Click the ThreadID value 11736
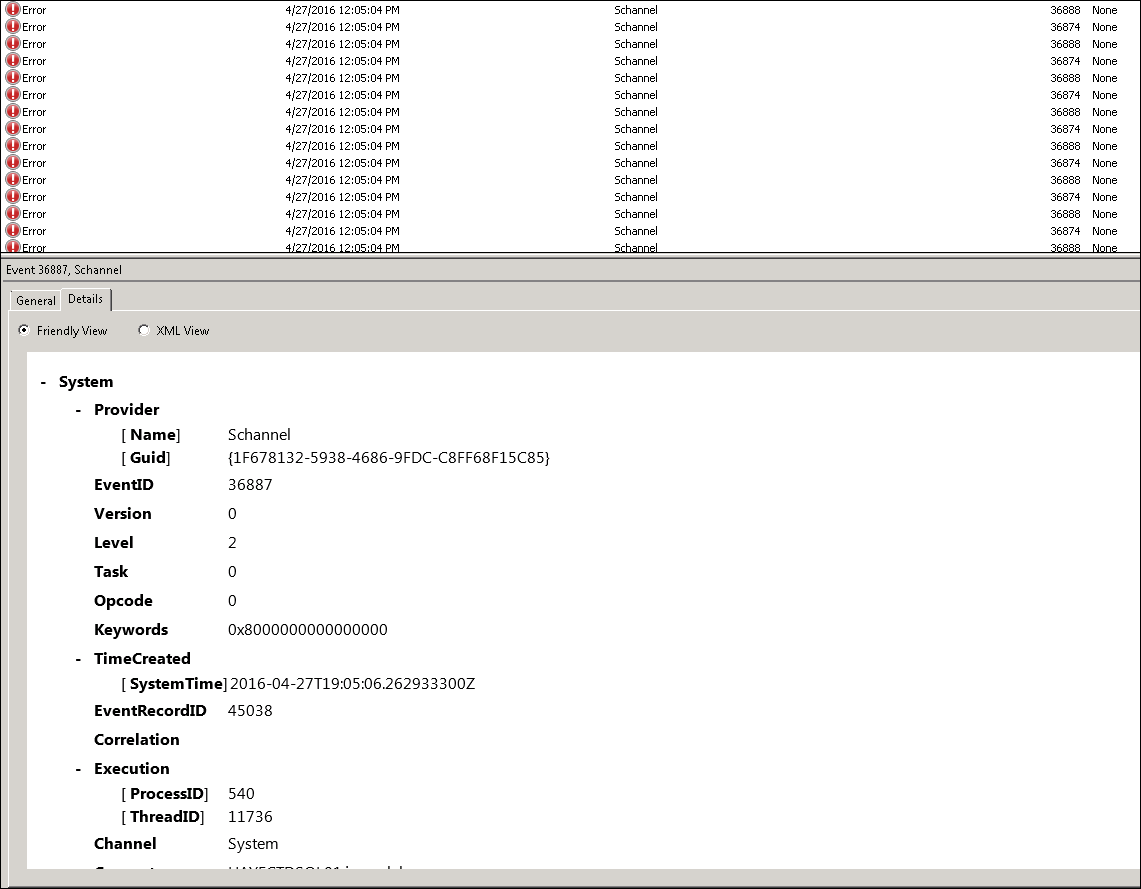Image resolution: width=1141 pixels, height=889 pixels. click(x=250, y=817)
